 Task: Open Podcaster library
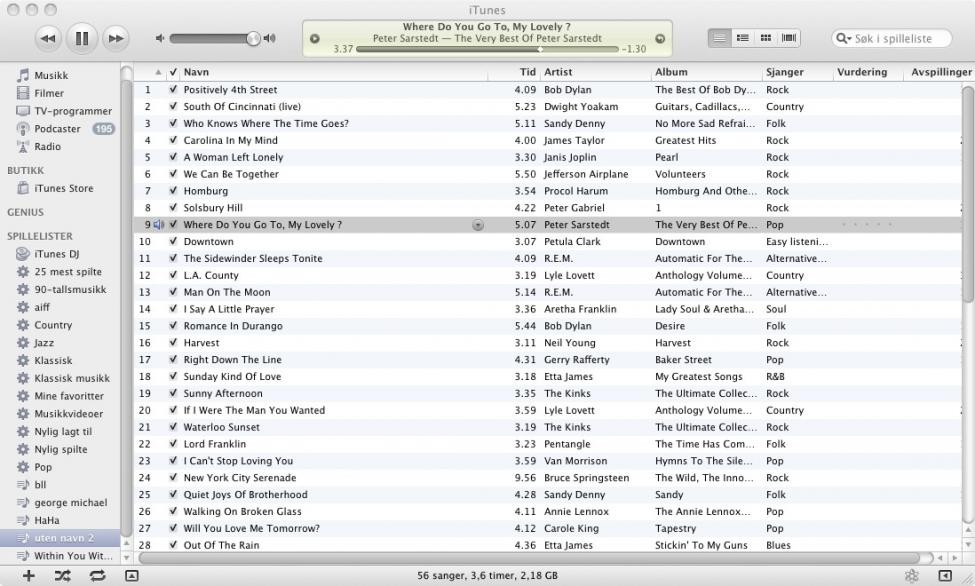(x=57, y=129)
